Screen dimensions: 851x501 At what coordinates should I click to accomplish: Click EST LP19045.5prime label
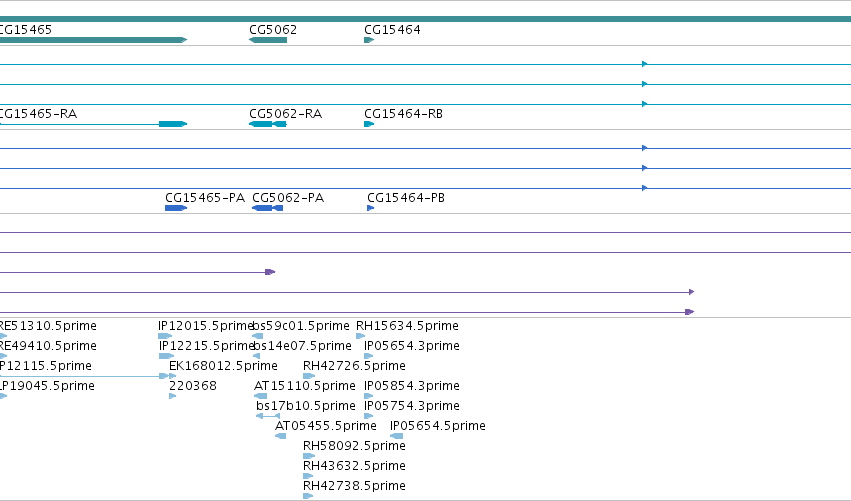point(47,386)
